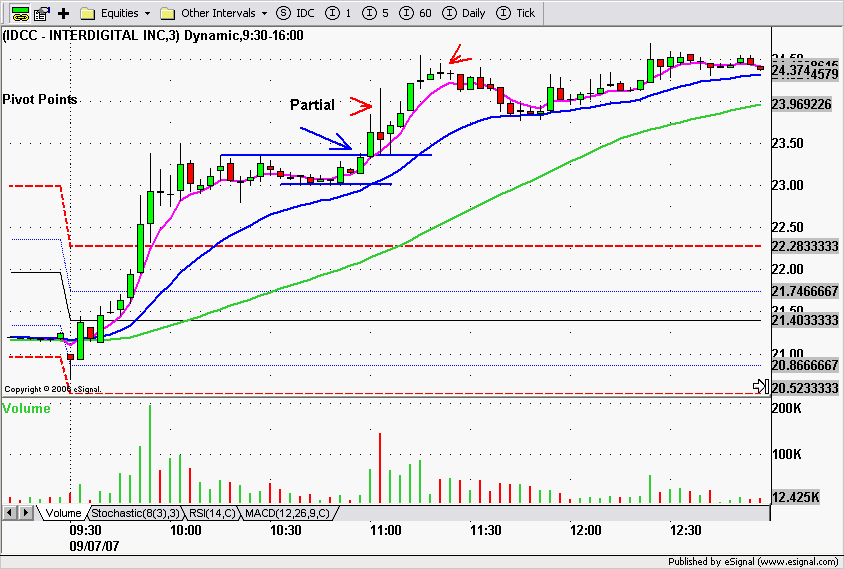The width and height of the screenshot is (844, 569).
Task: Click the scroll-to-latest arrow icon on price axis
Action: 761,386
